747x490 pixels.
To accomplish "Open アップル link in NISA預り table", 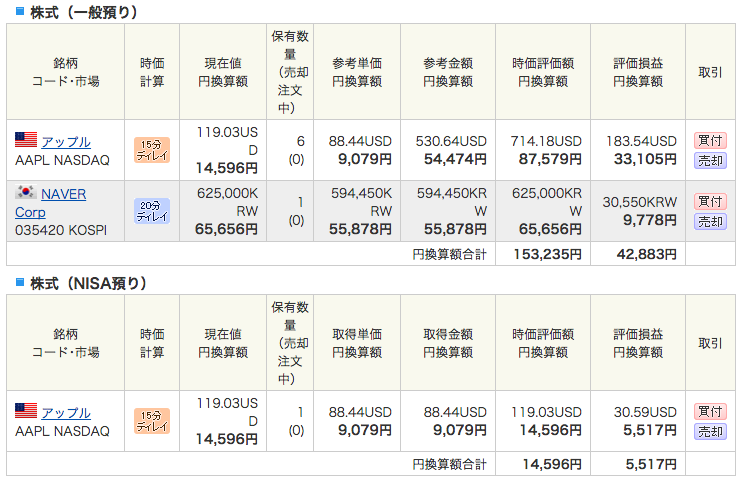I will click(66, 413).
